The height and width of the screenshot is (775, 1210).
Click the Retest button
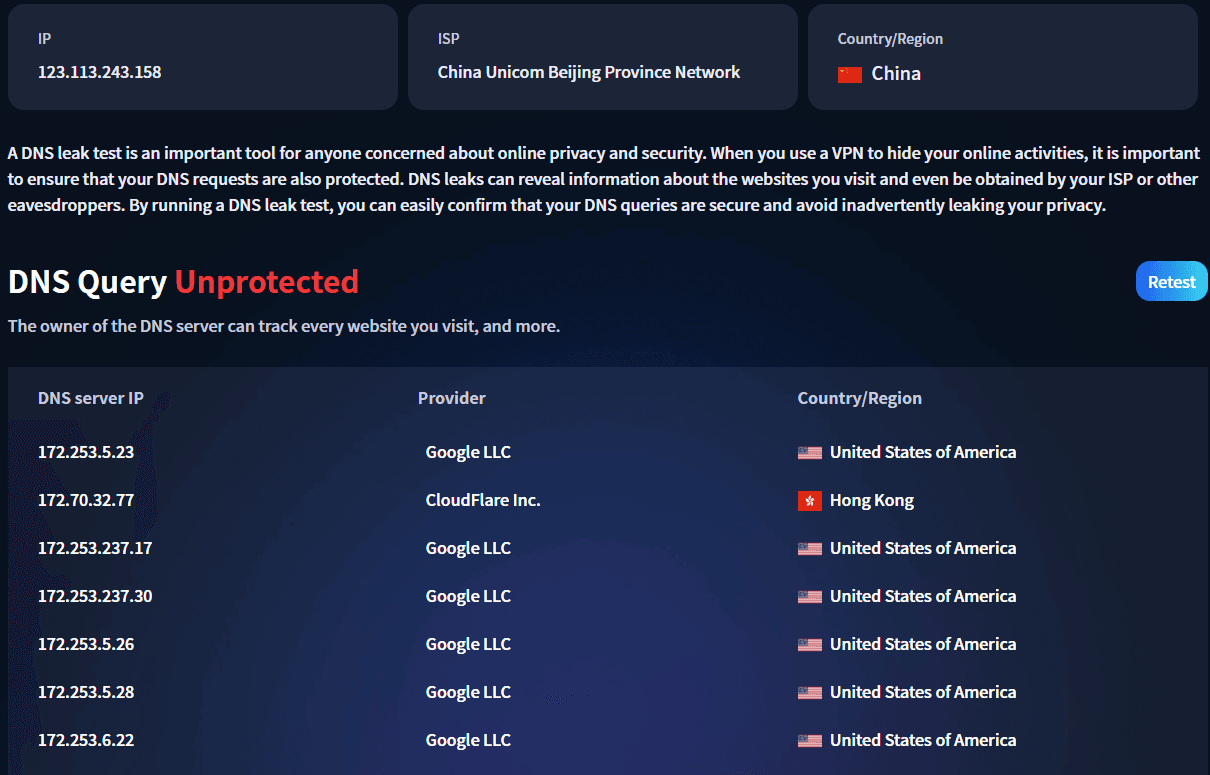pos(1171,282)
